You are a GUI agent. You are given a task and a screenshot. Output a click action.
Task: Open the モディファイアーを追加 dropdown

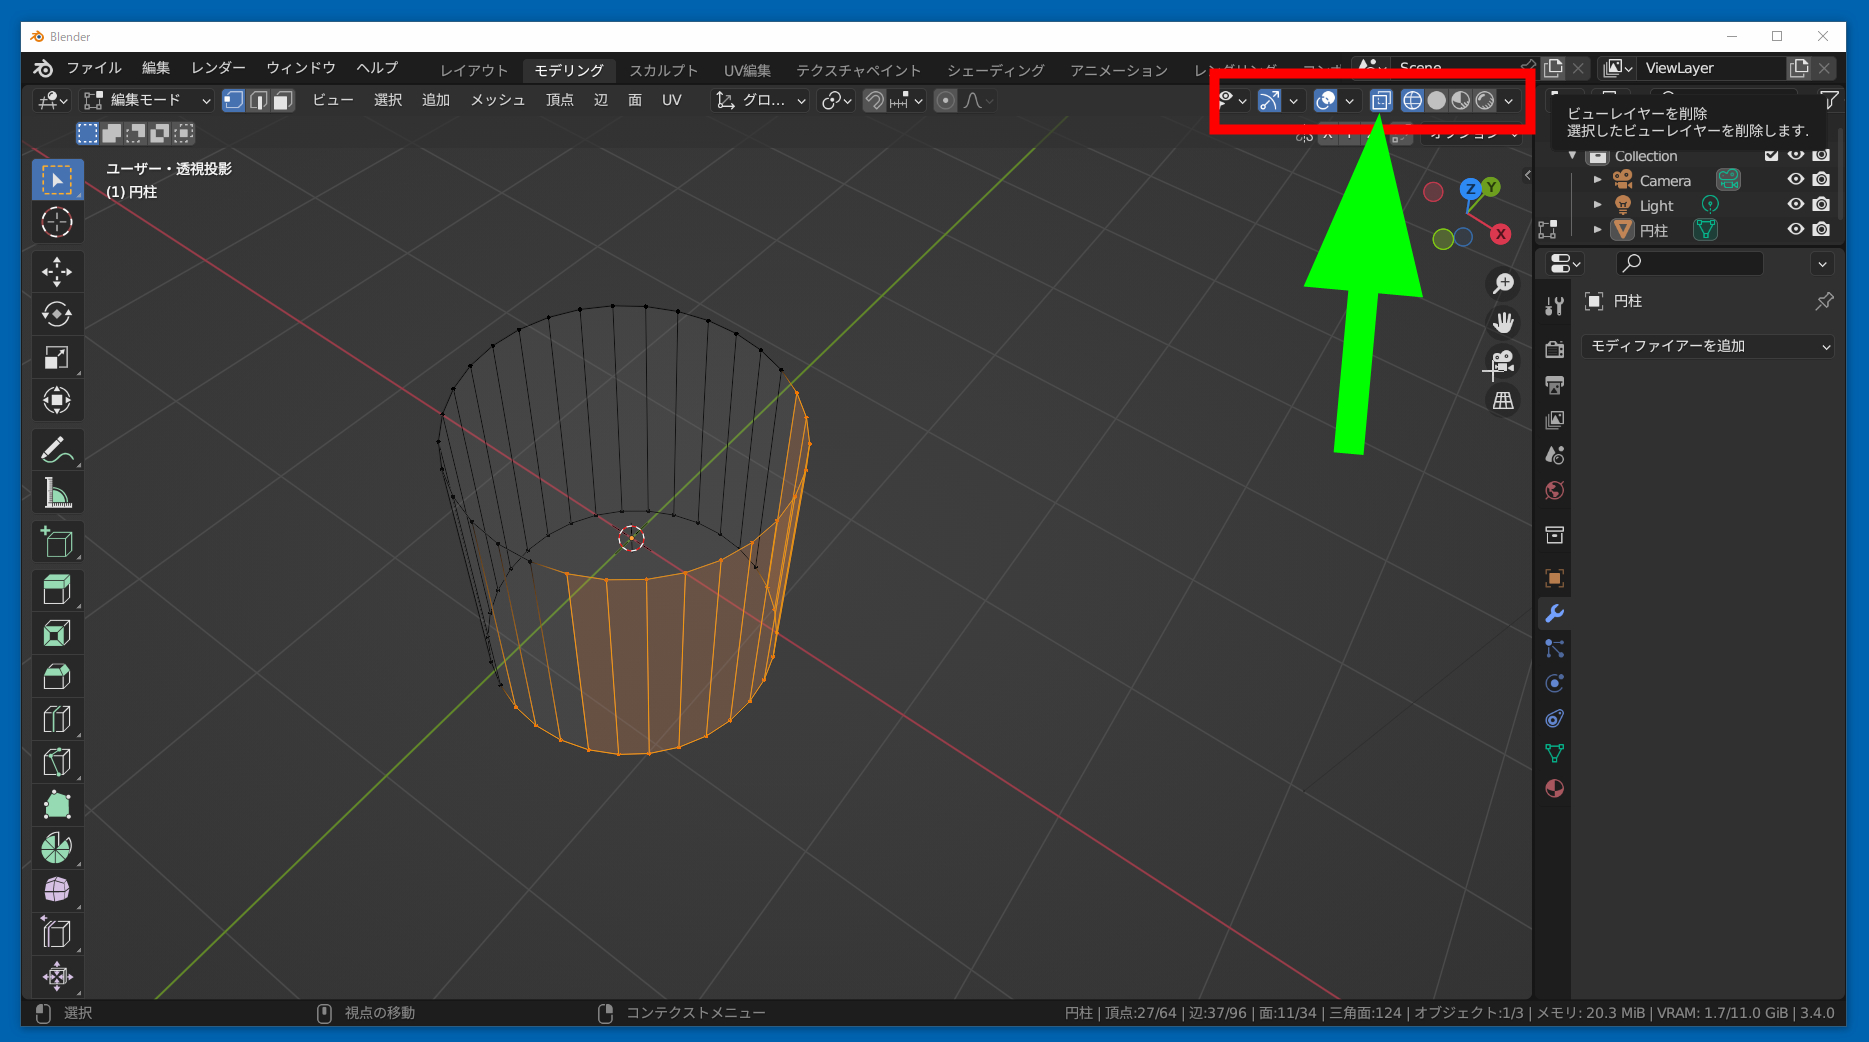[x=1708, y=346]
